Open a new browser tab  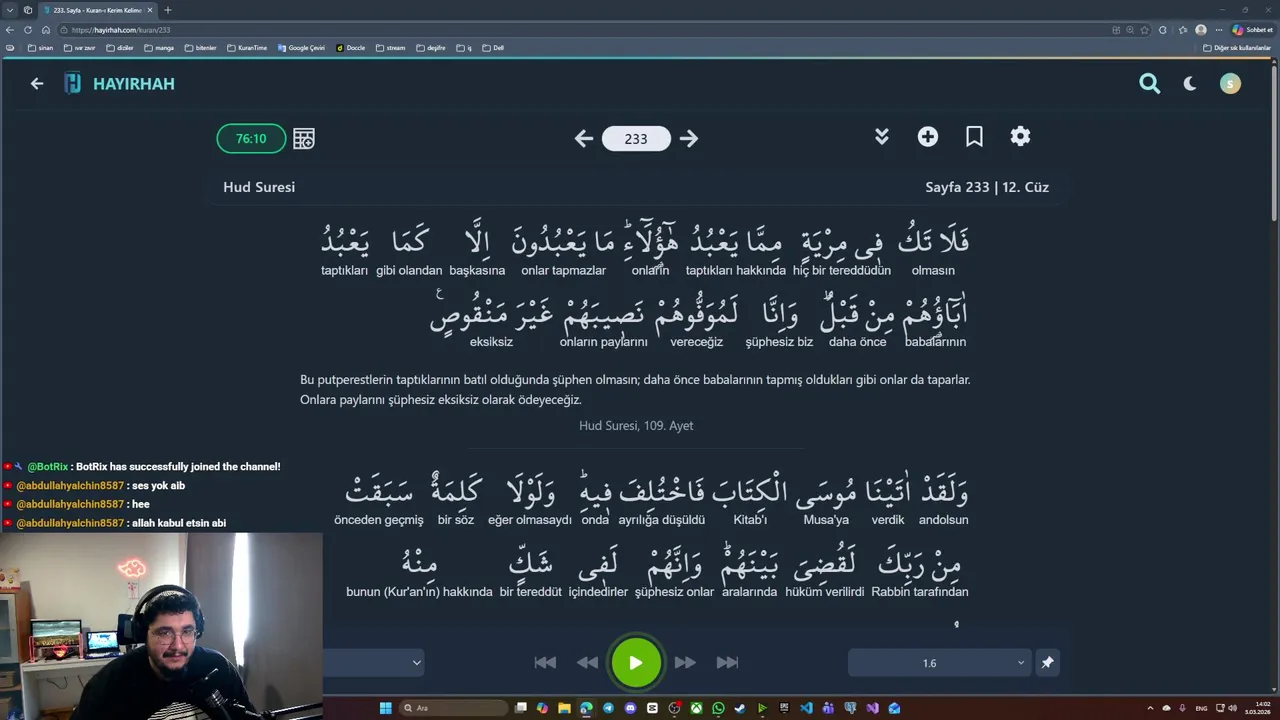point(167,10)
